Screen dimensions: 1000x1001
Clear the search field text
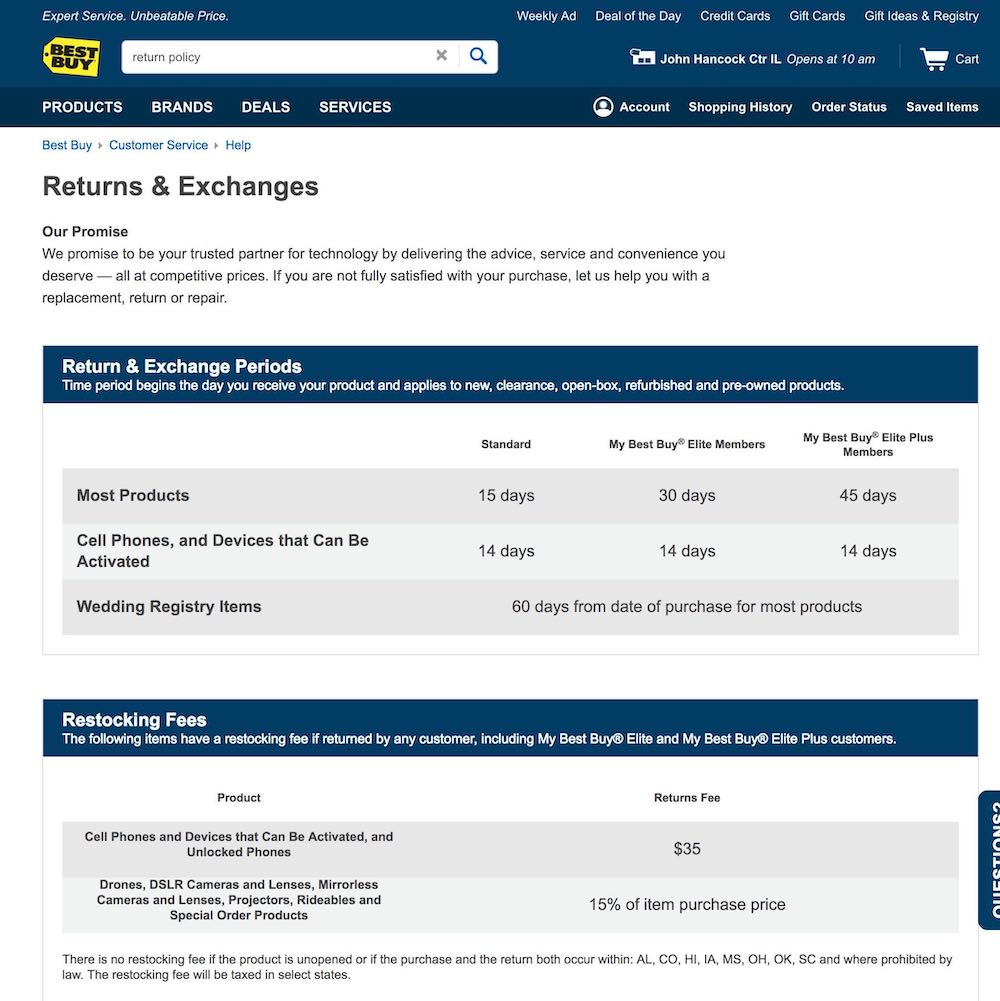click(x=441, y=56)
